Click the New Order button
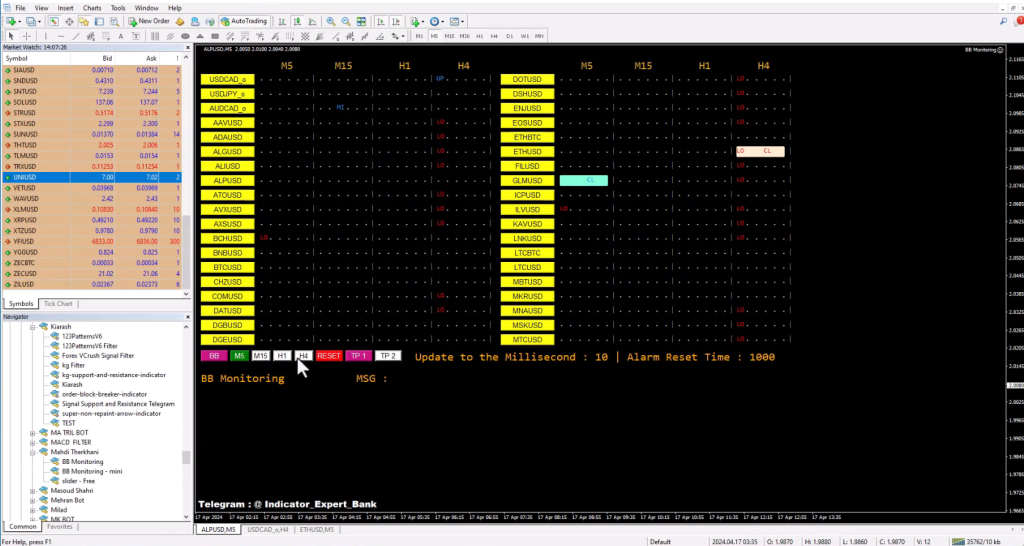 point(149,22)
